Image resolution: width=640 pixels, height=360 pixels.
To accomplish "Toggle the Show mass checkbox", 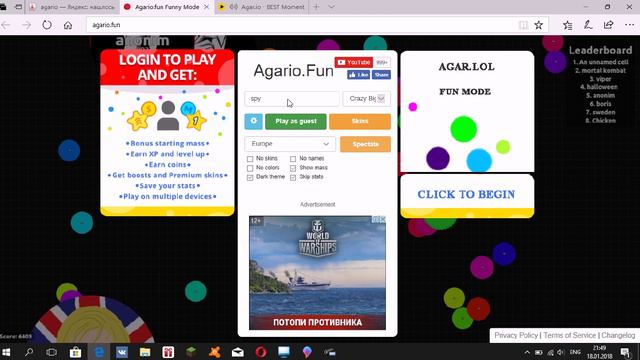I will (x=293, y=168).
